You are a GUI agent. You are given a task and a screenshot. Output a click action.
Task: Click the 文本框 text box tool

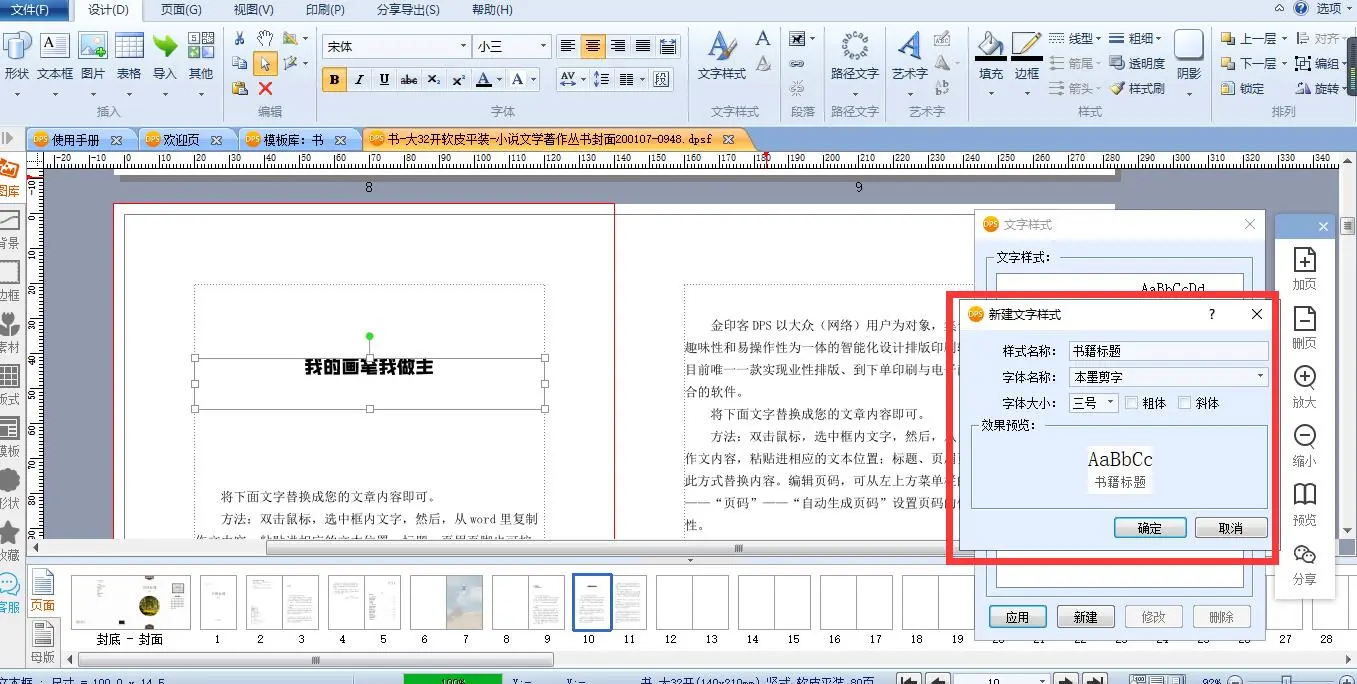[x=54, y=56]
